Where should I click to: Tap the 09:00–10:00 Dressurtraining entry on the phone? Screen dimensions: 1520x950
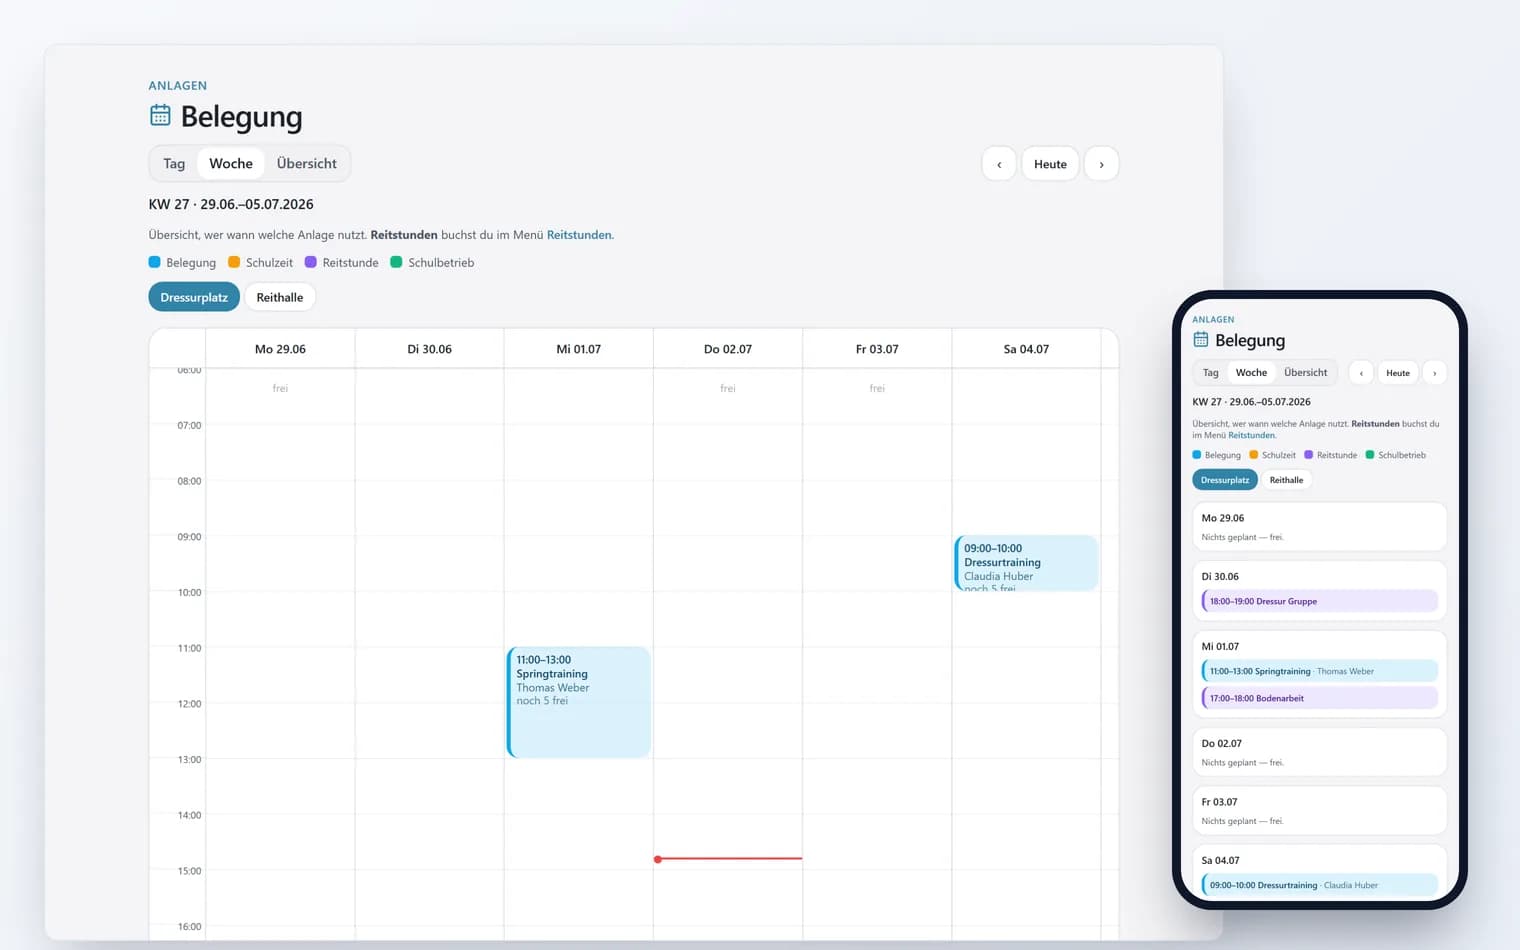point(1320,885)
